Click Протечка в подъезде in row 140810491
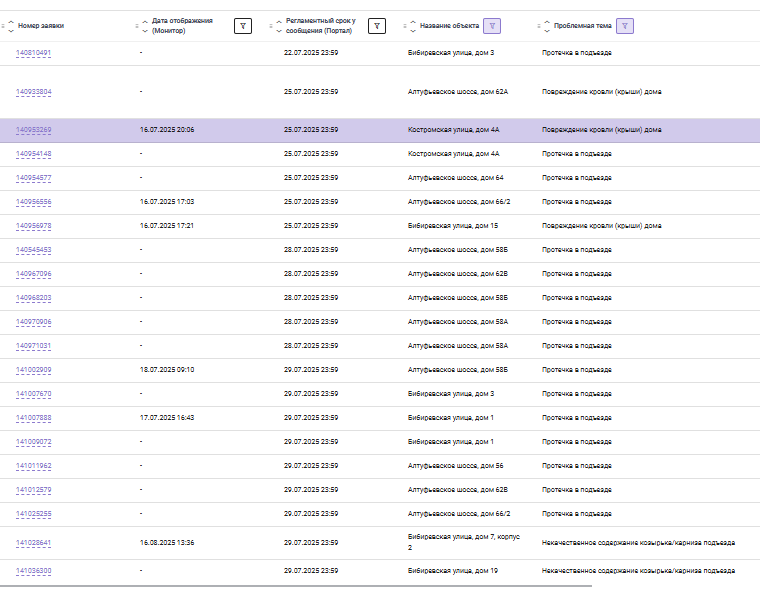760x595 pixels. pyautogui.click(x=576, y=53)
